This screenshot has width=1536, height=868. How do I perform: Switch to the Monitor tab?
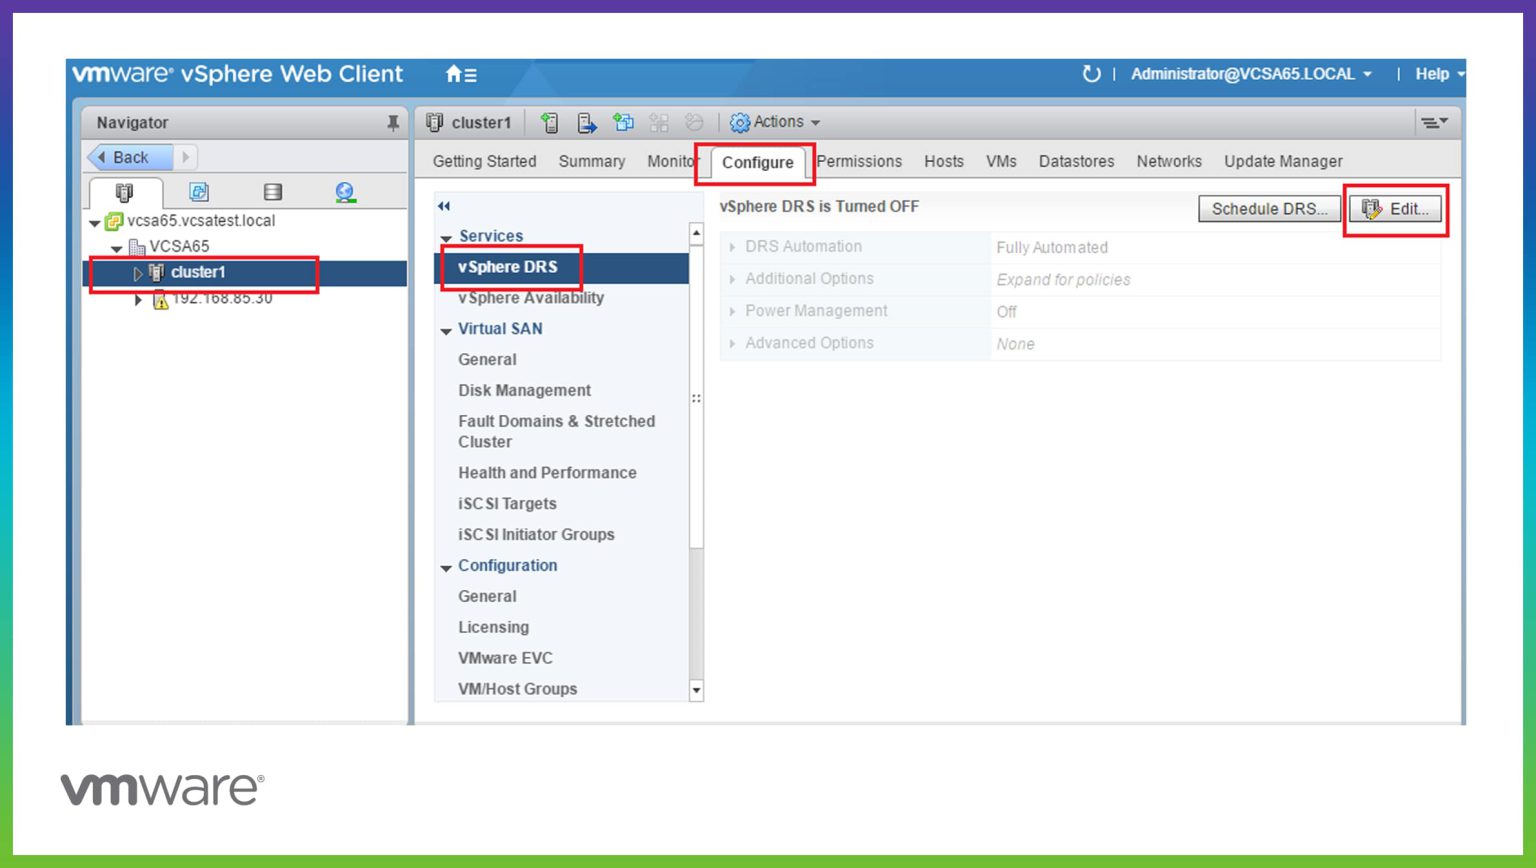672,161
